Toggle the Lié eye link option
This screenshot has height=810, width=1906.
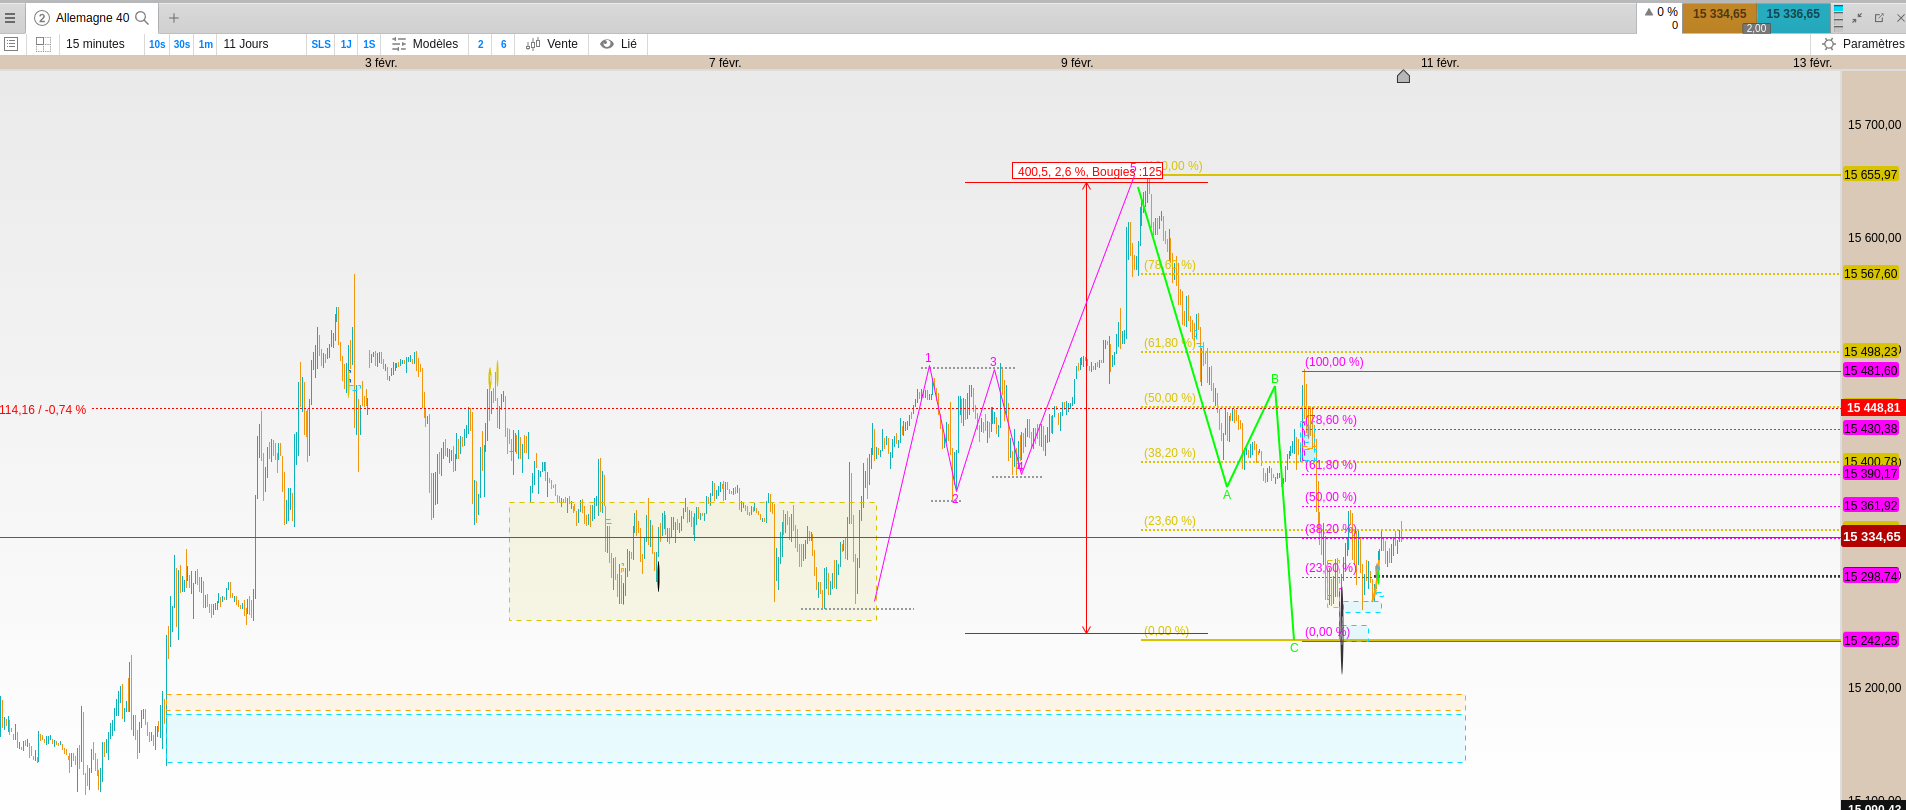click(618, 44)
